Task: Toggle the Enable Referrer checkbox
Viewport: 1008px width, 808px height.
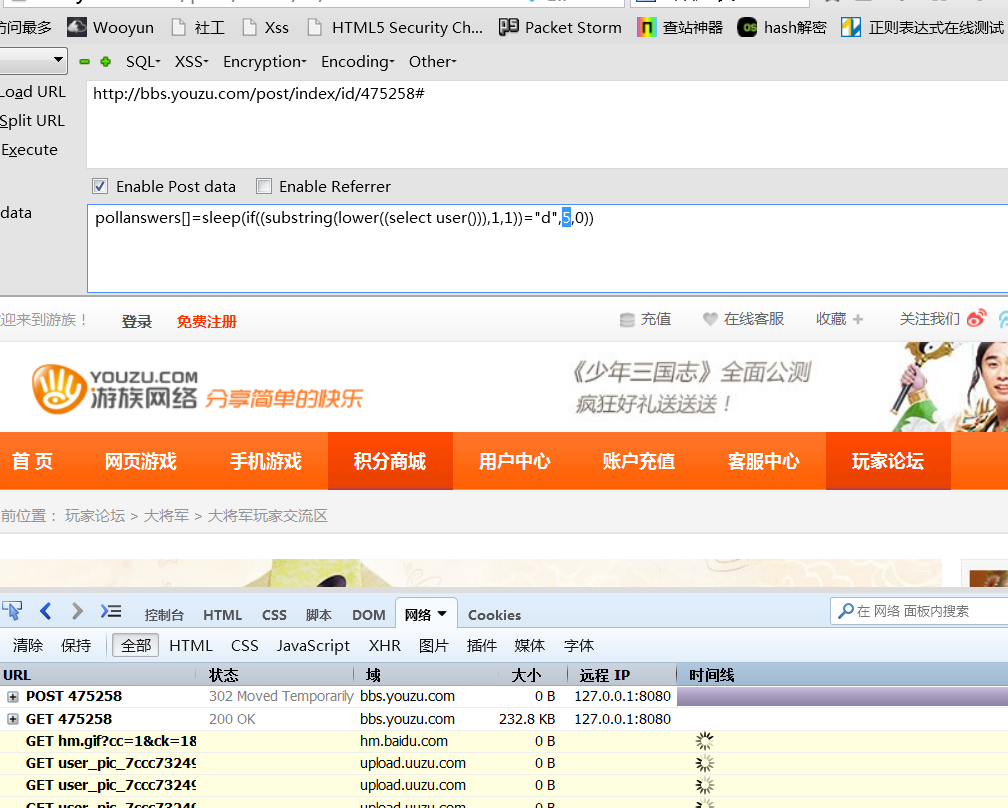Action: [264, 186]
